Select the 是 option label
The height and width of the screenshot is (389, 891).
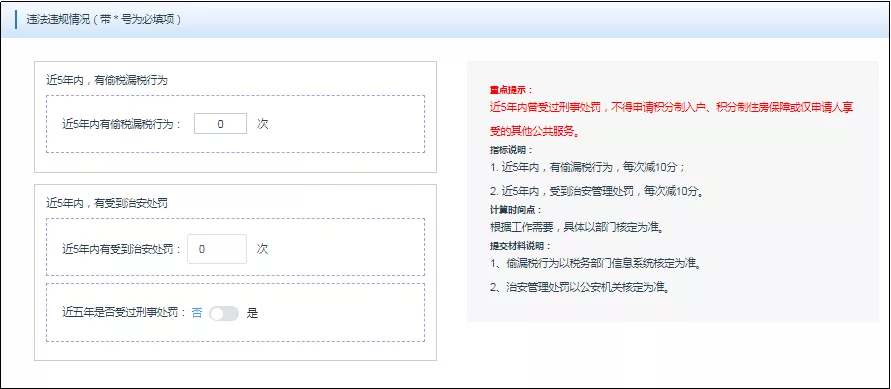coord(252,313)
